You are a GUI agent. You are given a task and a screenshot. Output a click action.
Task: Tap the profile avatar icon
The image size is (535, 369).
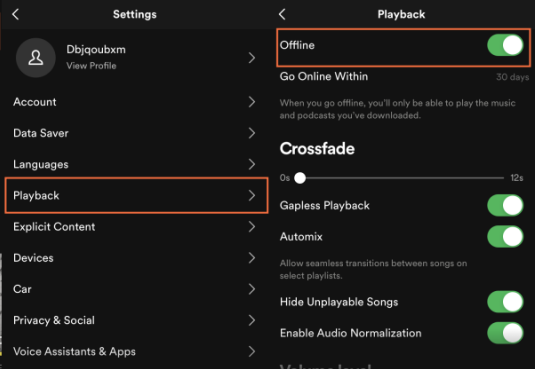(x=36, y=58)
